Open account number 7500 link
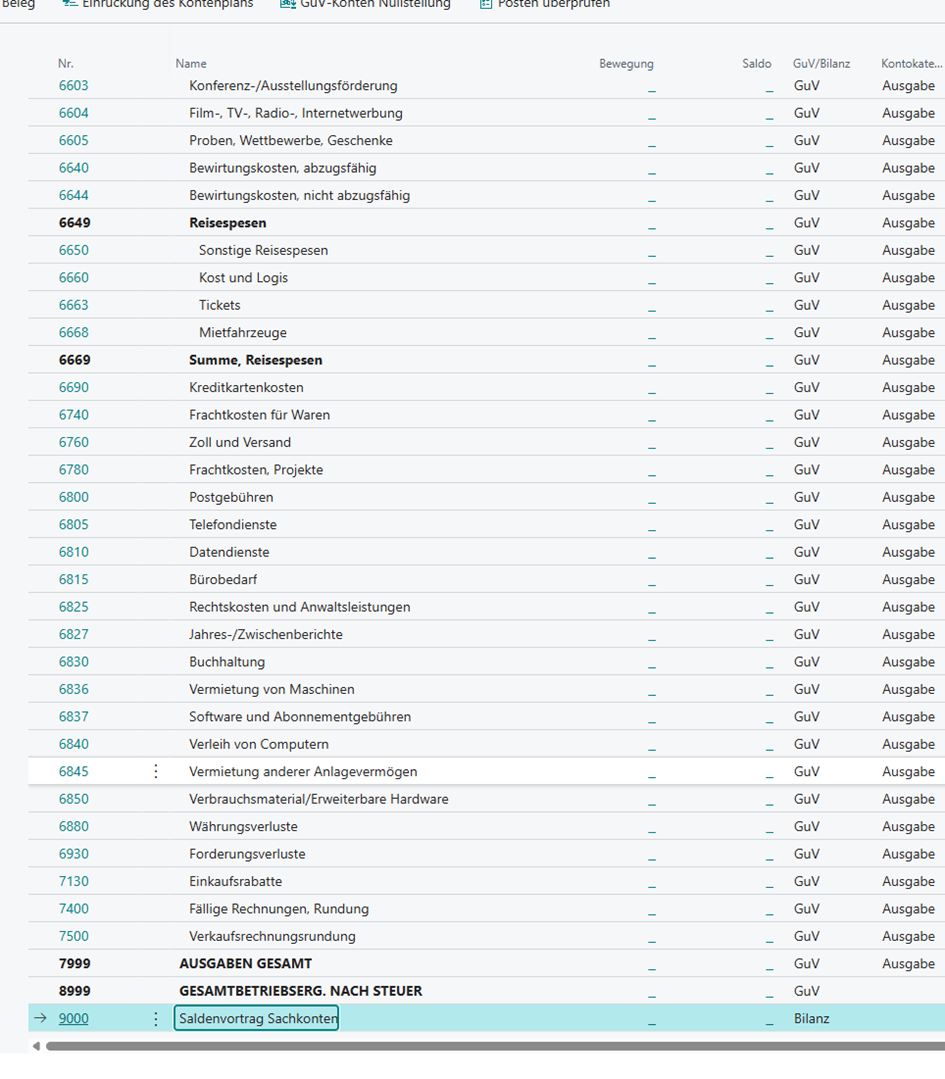This screenshot has height=1079, width=945. (73, 936)
